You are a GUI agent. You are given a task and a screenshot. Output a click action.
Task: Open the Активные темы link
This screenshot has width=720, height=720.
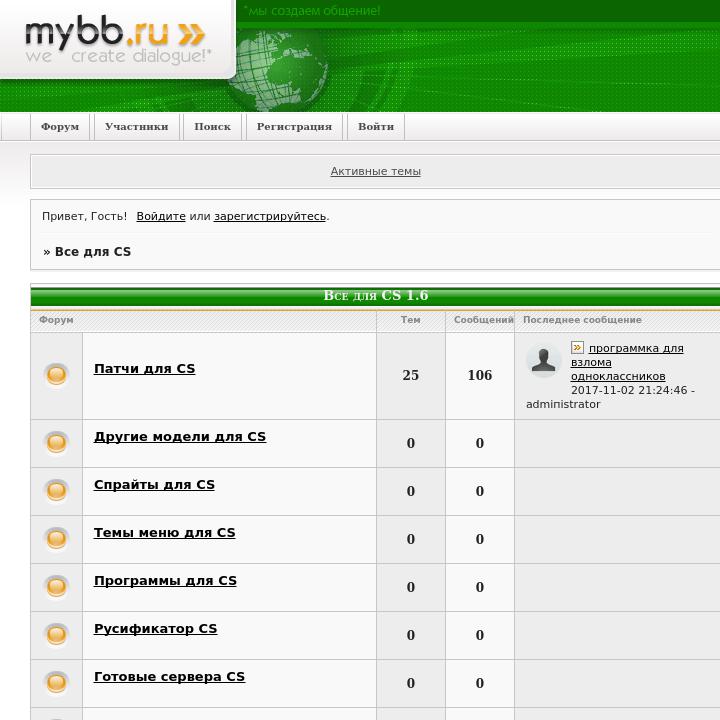click(x=376, y=171)
